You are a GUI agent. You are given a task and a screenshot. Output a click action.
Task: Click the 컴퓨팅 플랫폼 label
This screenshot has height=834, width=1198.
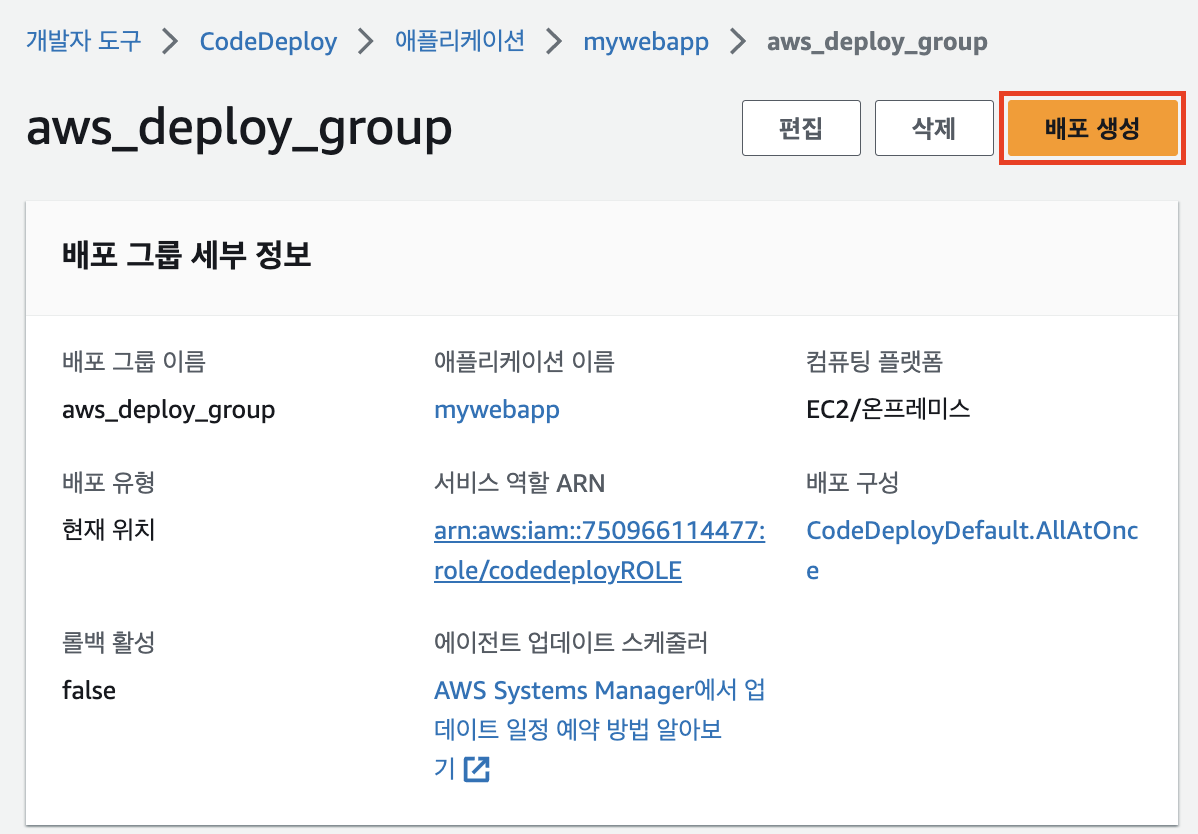pos(874,360)
